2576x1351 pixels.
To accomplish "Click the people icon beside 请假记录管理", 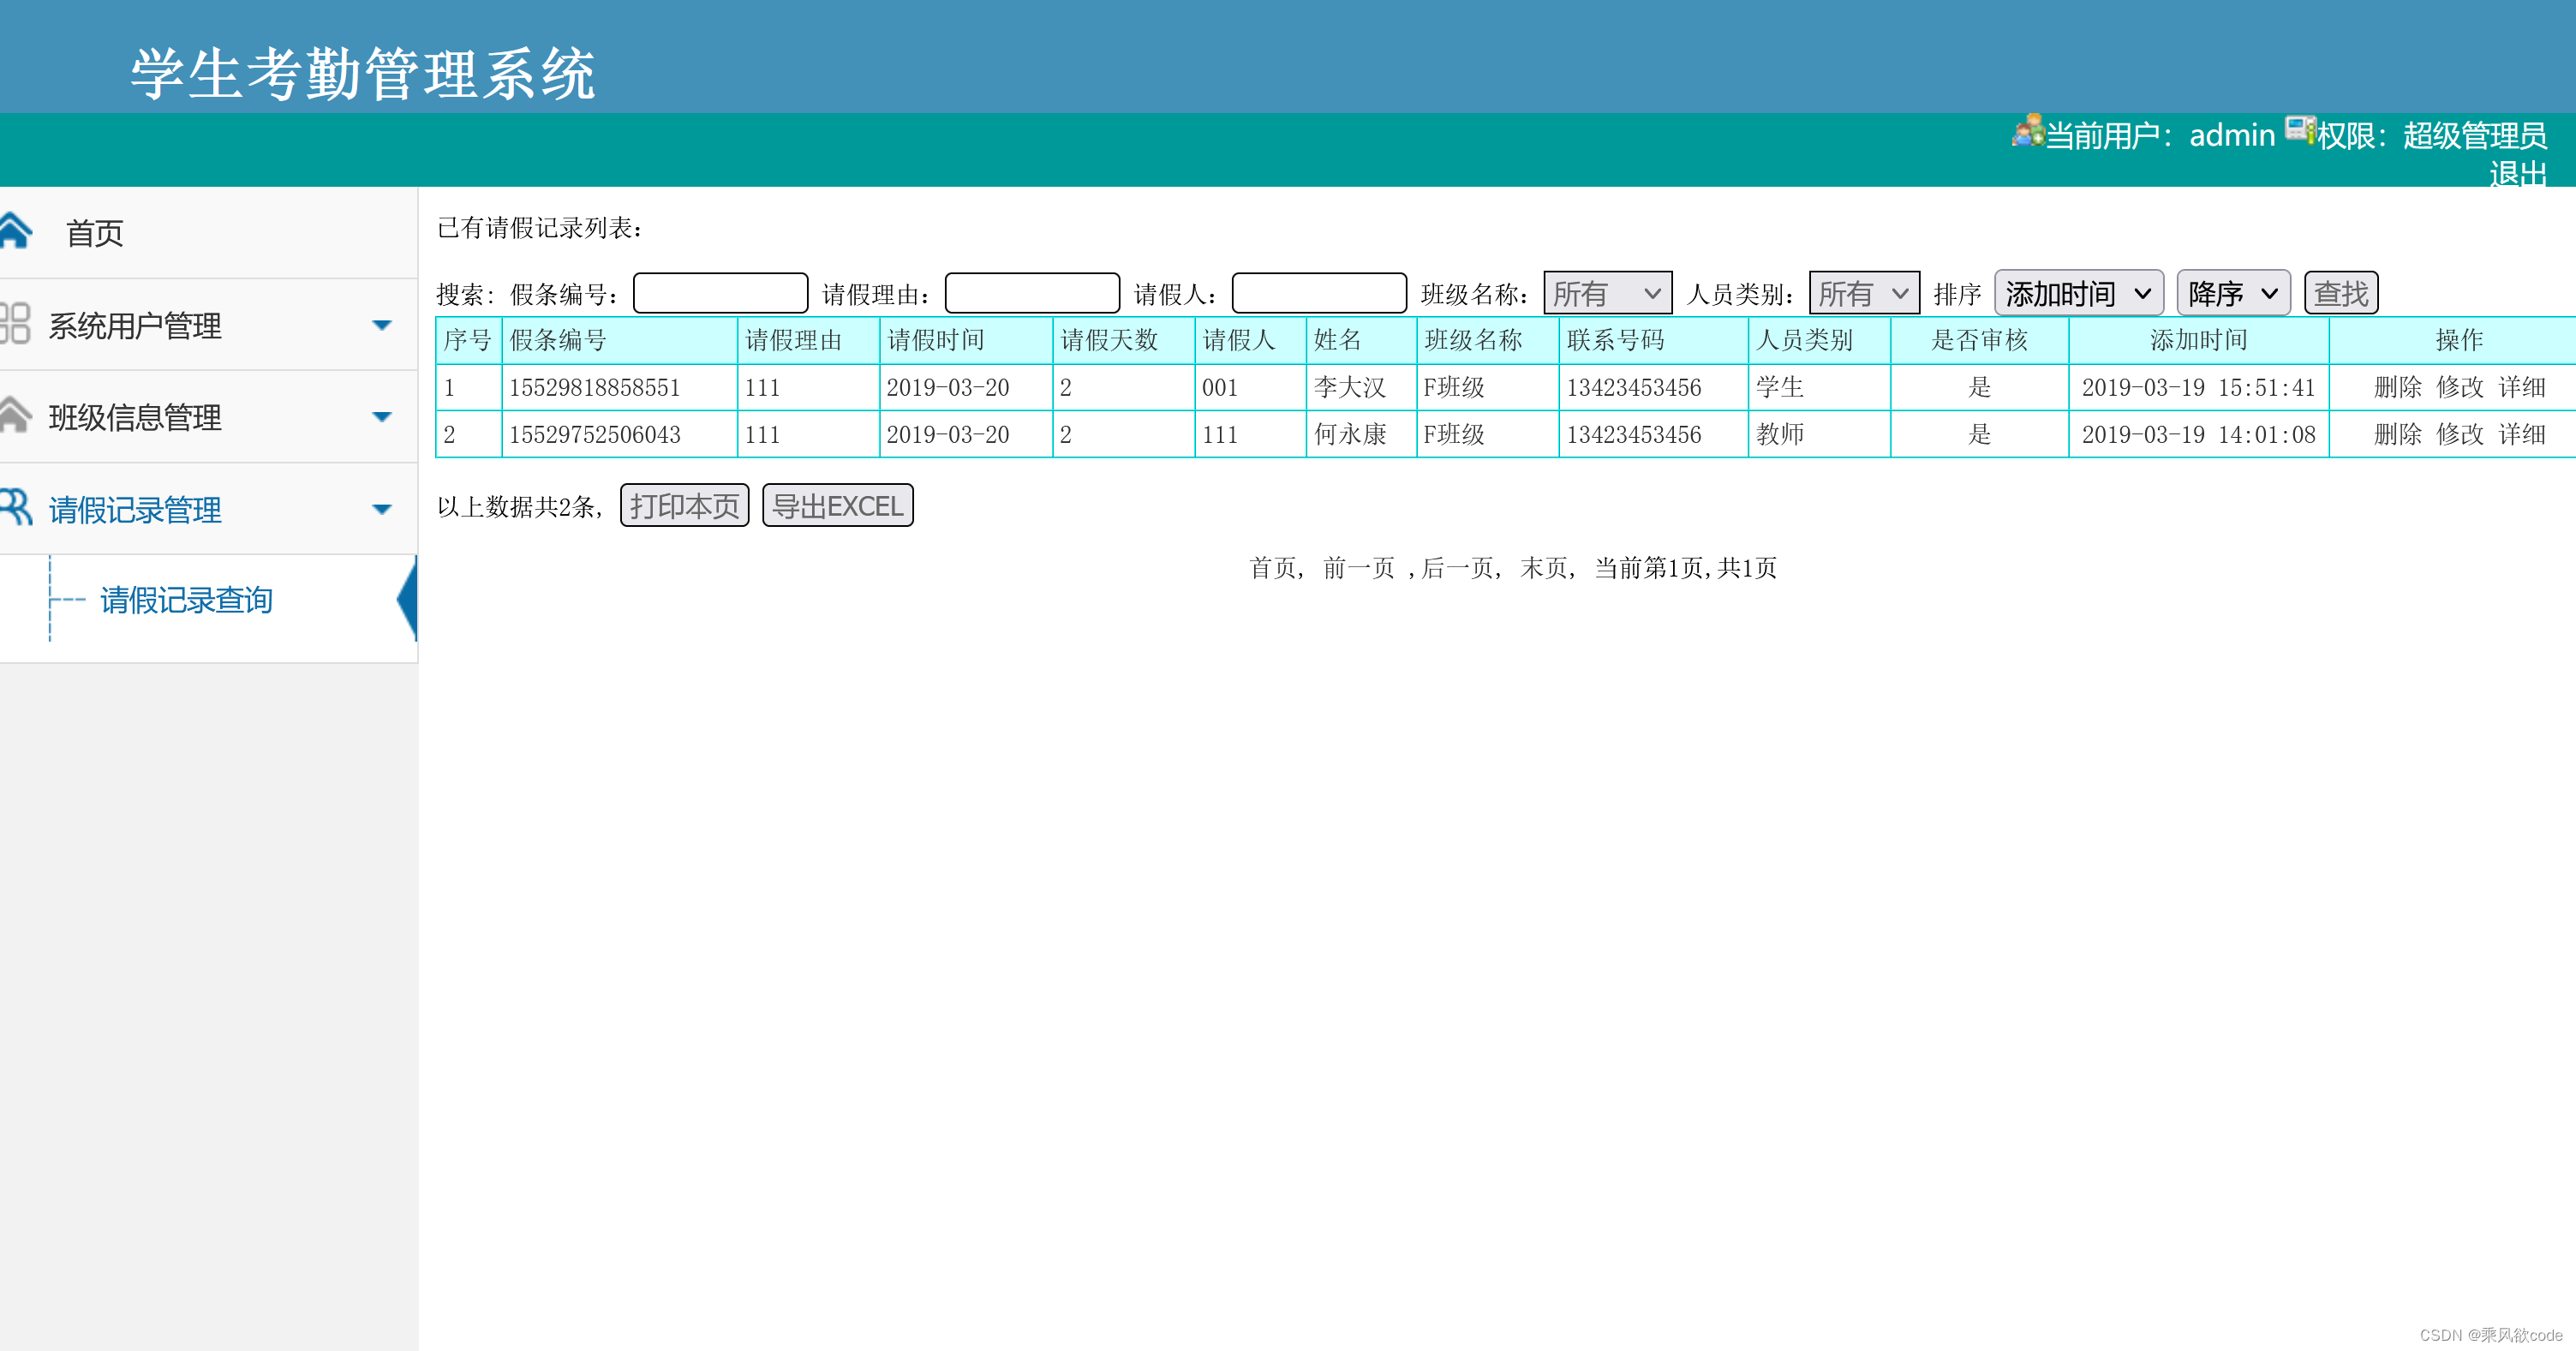I will point(16,507).
